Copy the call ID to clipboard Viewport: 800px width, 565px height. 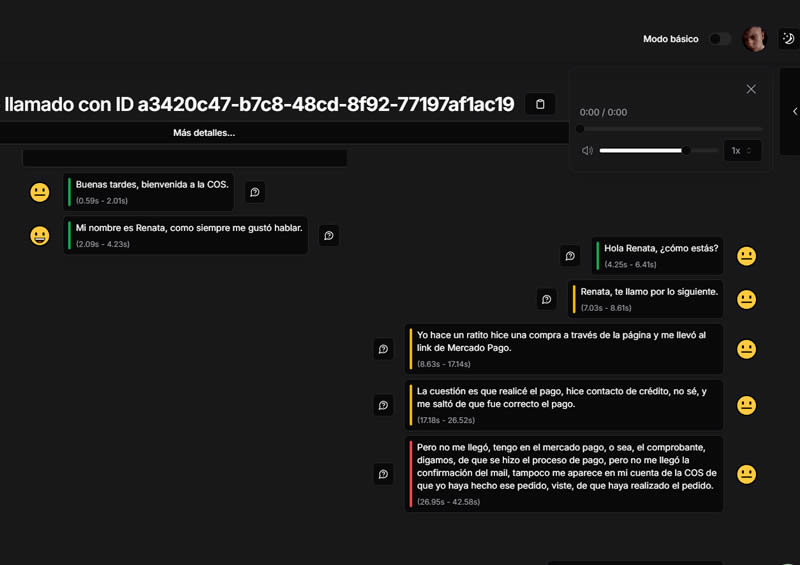pos(540,104)
